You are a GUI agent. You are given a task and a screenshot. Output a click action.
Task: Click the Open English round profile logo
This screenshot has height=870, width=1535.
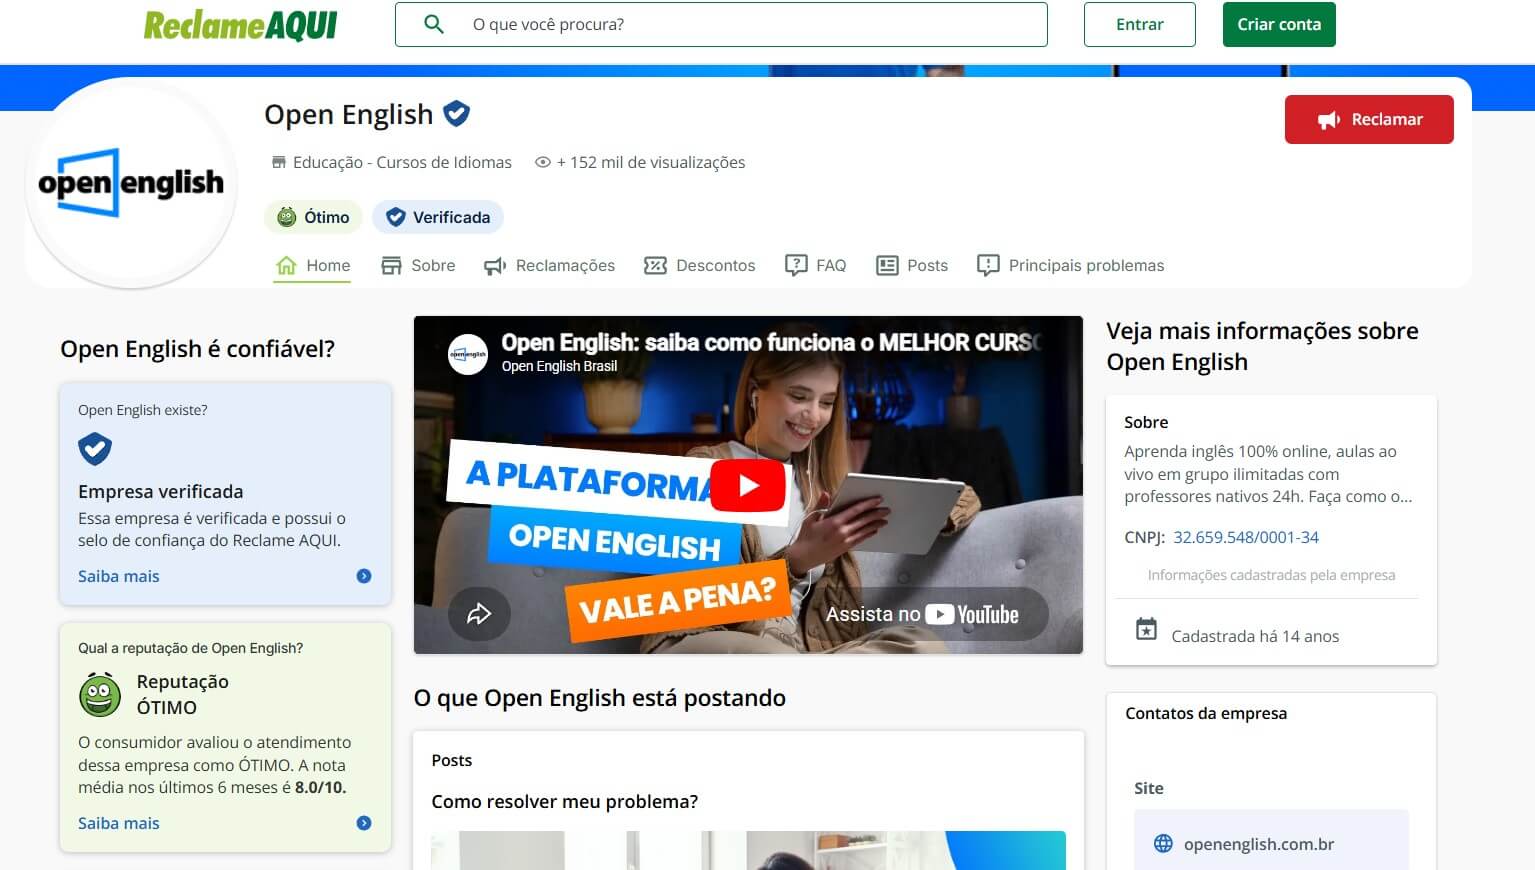coord(131,183)
